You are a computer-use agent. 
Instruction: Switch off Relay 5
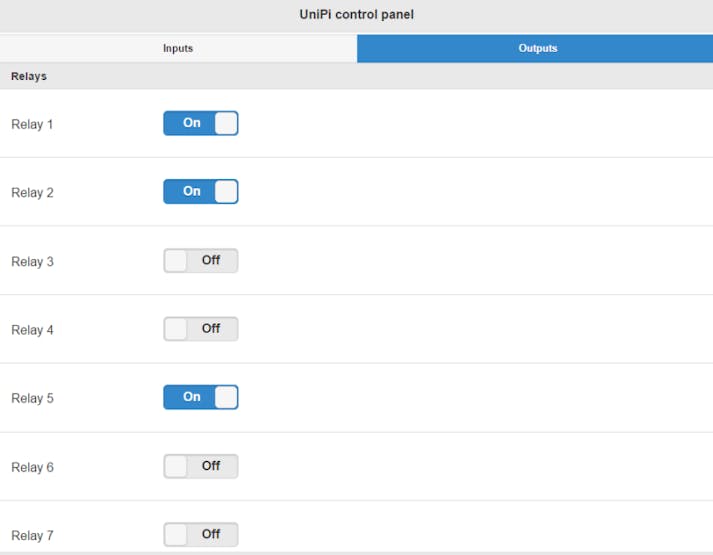(x=201, y=397)
